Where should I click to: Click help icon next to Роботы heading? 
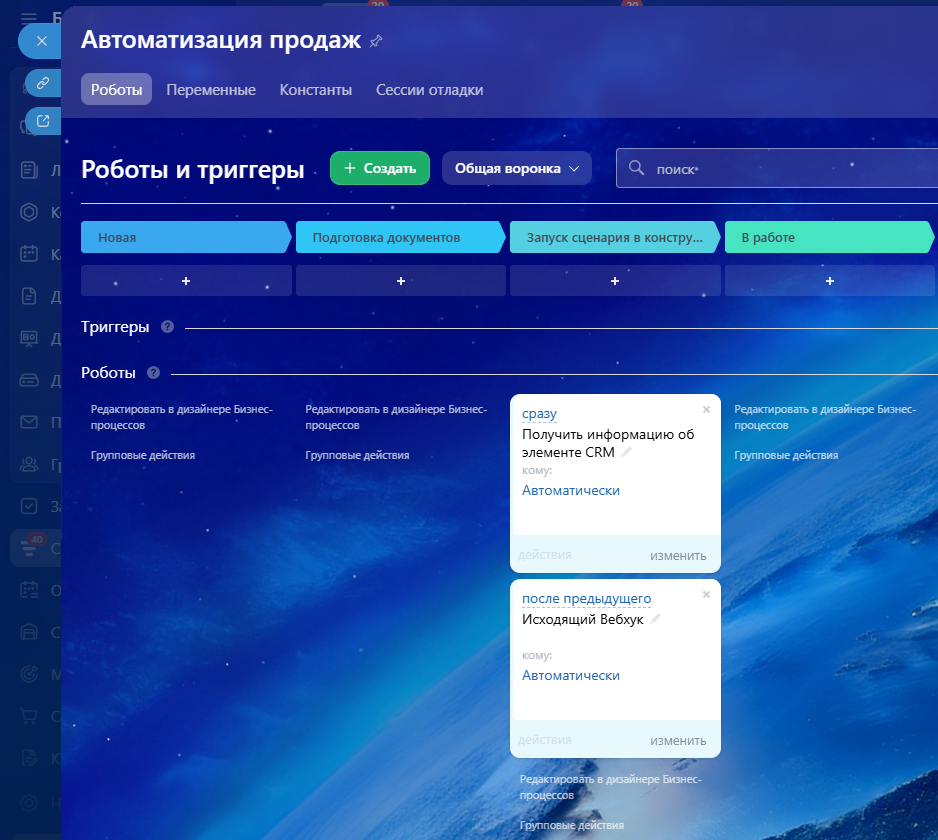(x=153, y=373)
